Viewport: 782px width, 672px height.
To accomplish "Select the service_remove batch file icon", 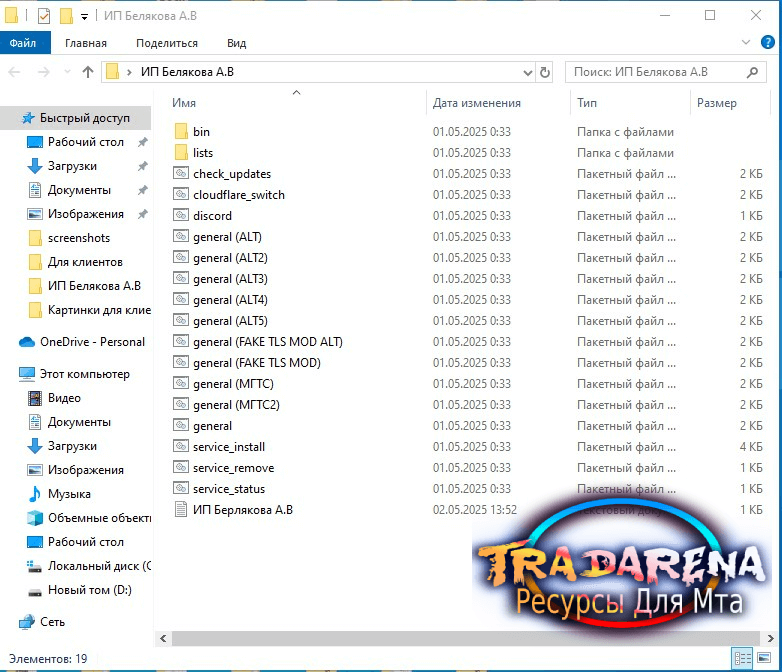I will 181,467.
